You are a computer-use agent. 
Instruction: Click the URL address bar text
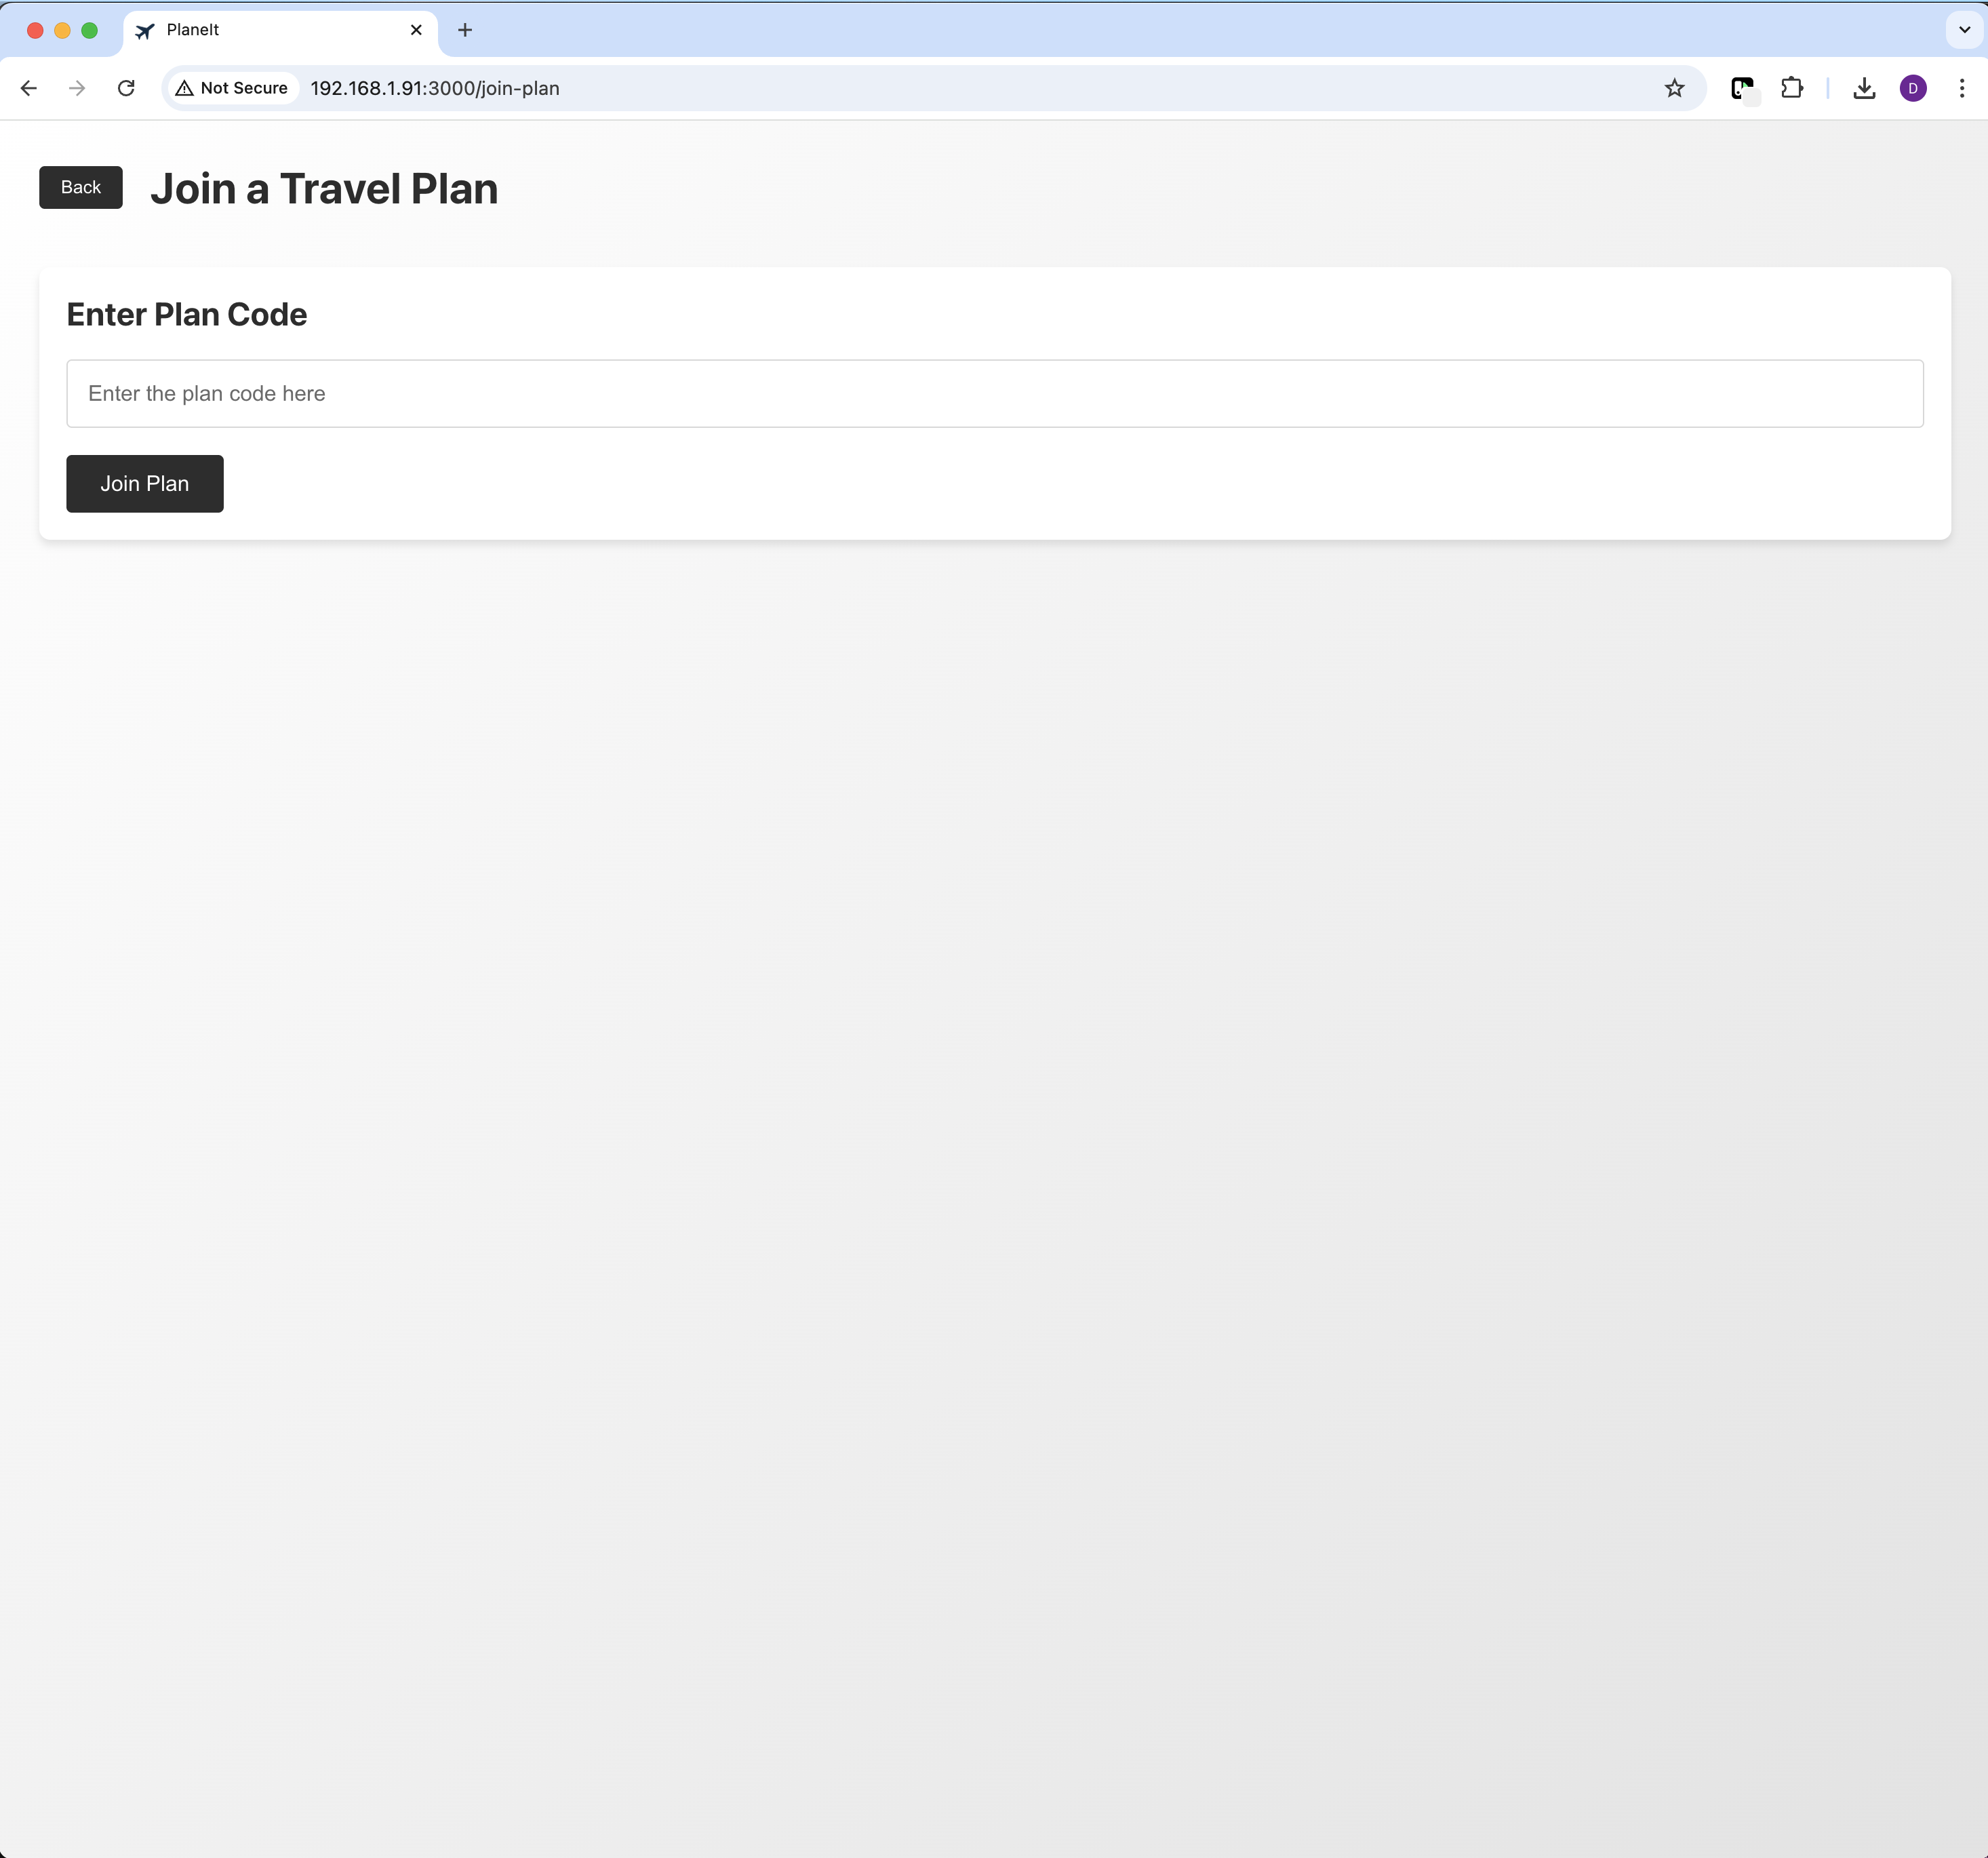(x=435, y=88)
